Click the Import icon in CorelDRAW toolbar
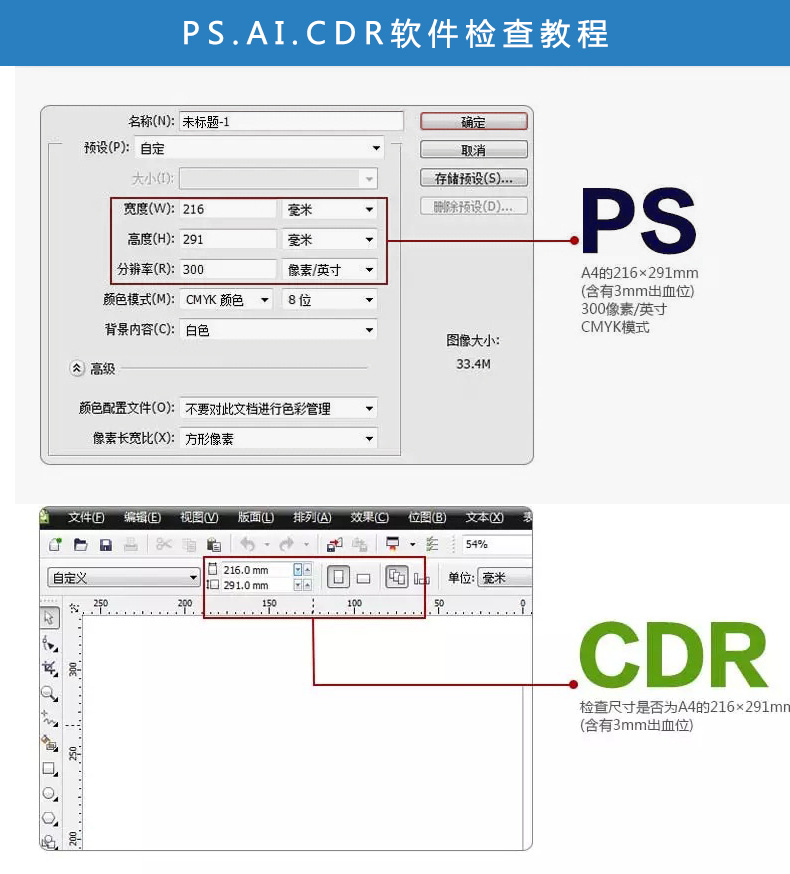This screenshot has width=790, height=874. coord(335,544)
